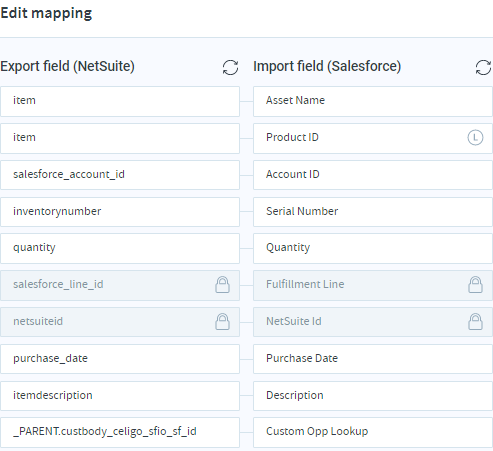Select the inventorynumber export field

pyautogui.click(x=120, y=212)
